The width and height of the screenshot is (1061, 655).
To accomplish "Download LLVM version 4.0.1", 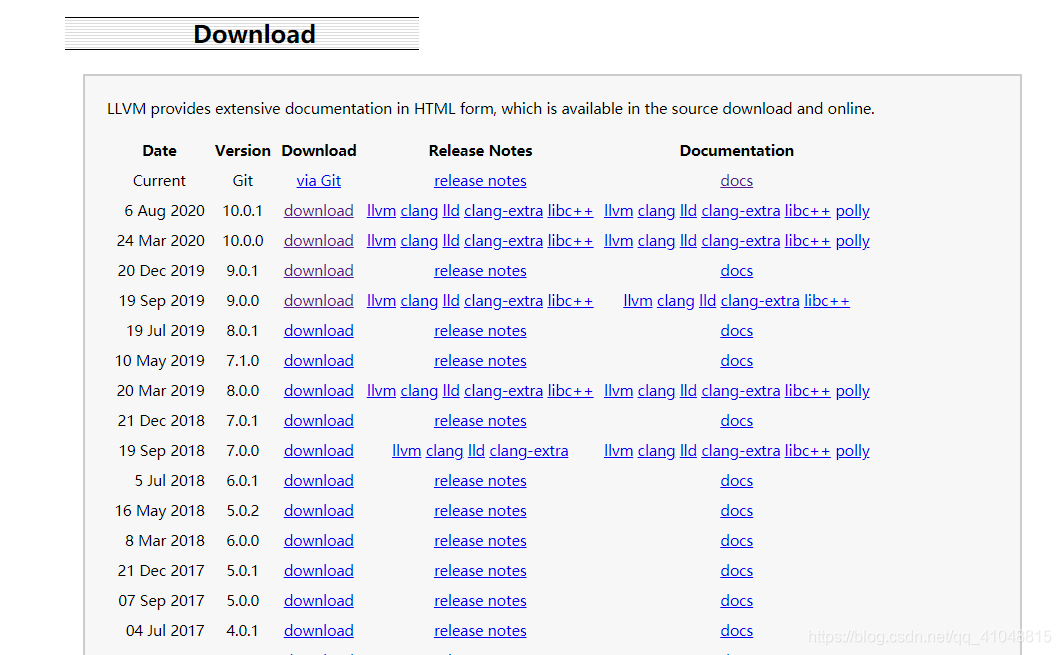I will coord(318,631).
